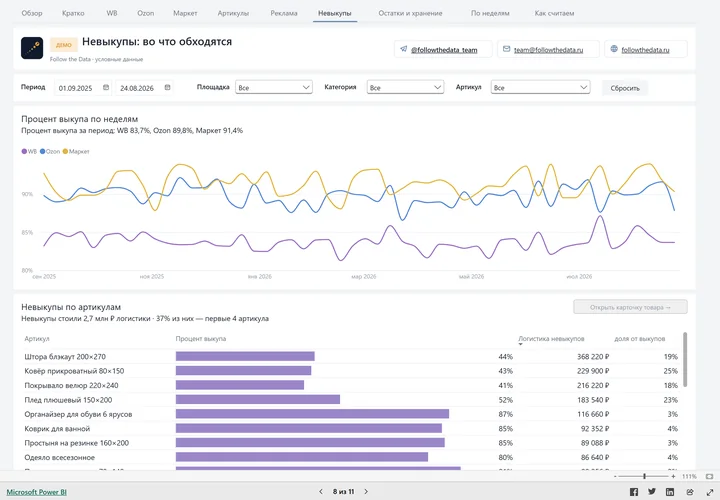The width and height of the screenshot is (720, 500).
Task: Zoom in with the plus button
Action: pyautogui.click(x=673, y=477)
